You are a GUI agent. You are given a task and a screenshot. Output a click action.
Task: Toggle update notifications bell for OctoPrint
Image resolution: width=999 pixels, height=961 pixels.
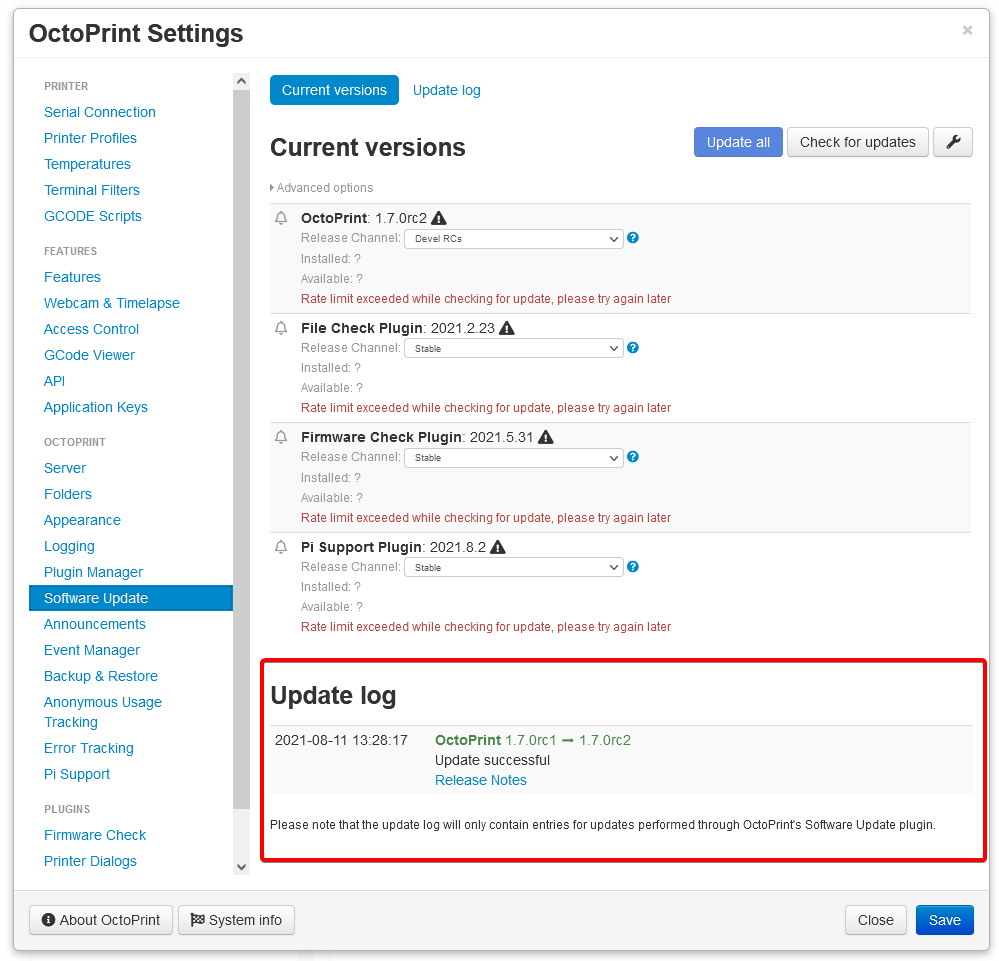point(280,217)
